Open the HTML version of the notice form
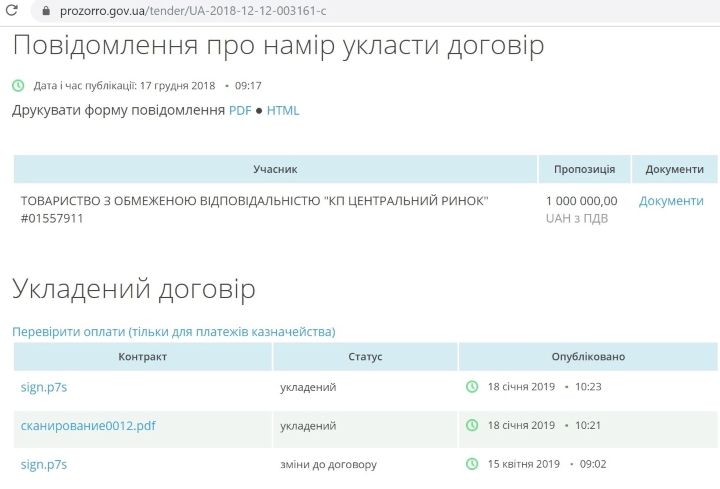The width and height of the screenshot is (720, 489). [x=283, y=111]
